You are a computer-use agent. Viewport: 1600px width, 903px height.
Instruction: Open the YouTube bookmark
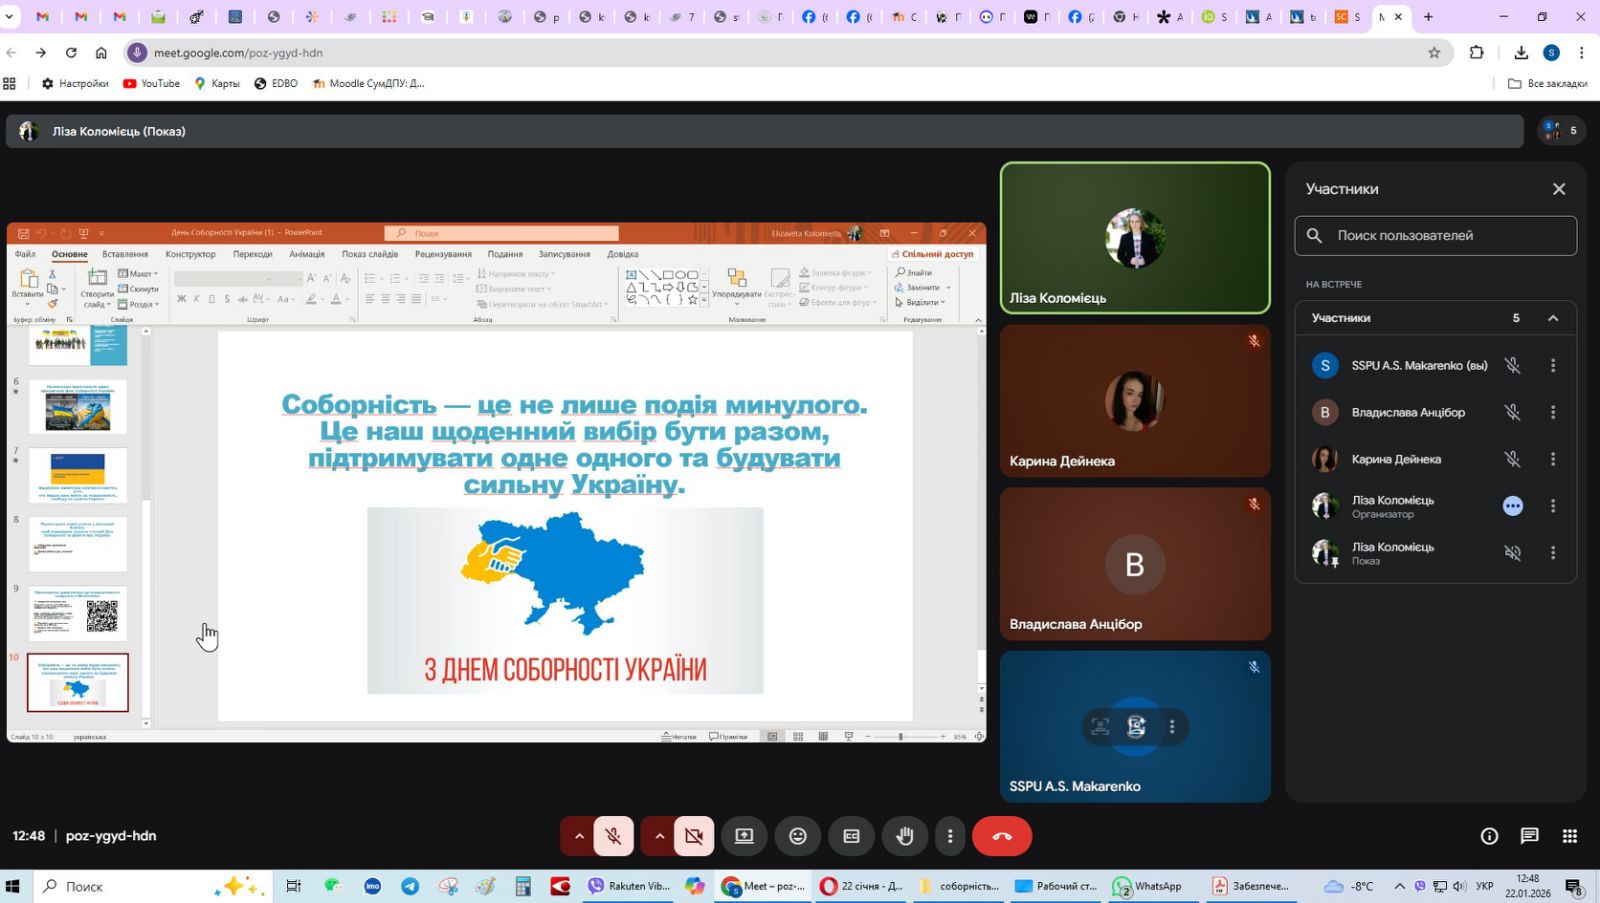152,84
